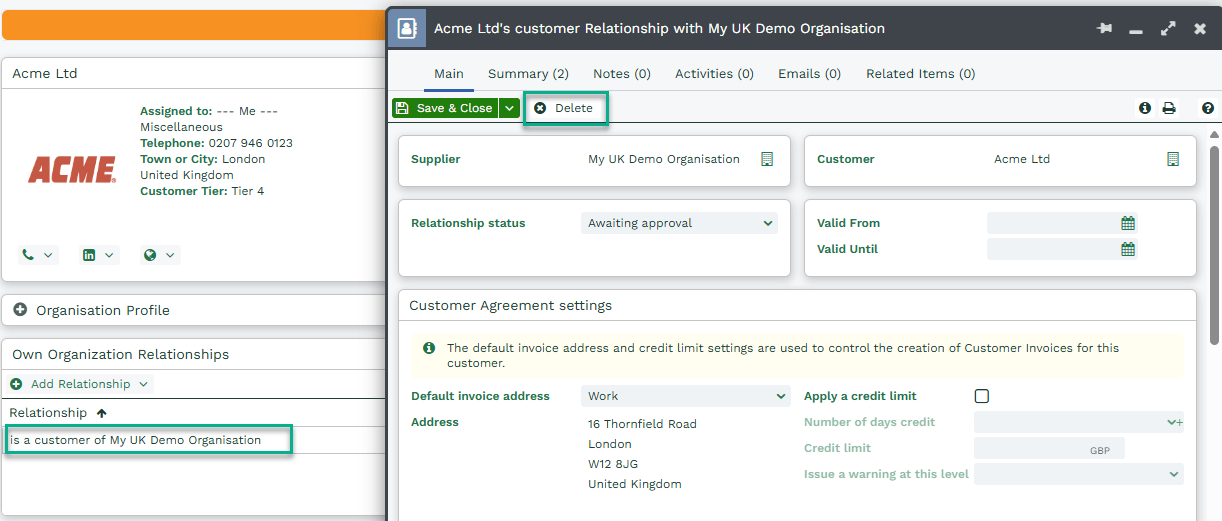1222x521 pixels.
Task: Click the Valid Until date field
Action: point(1053,249)
